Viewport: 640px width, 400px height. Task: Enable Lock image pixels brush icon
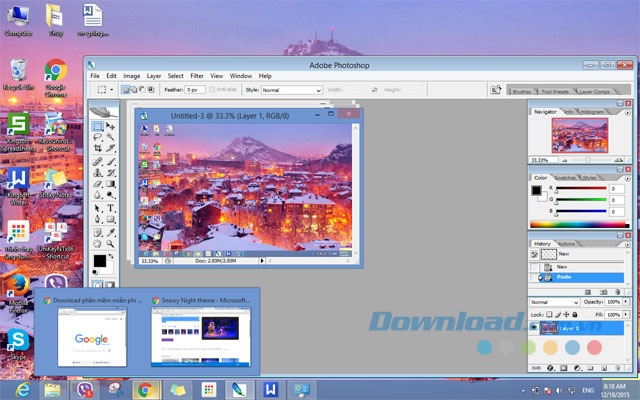(x=558, y=315)
